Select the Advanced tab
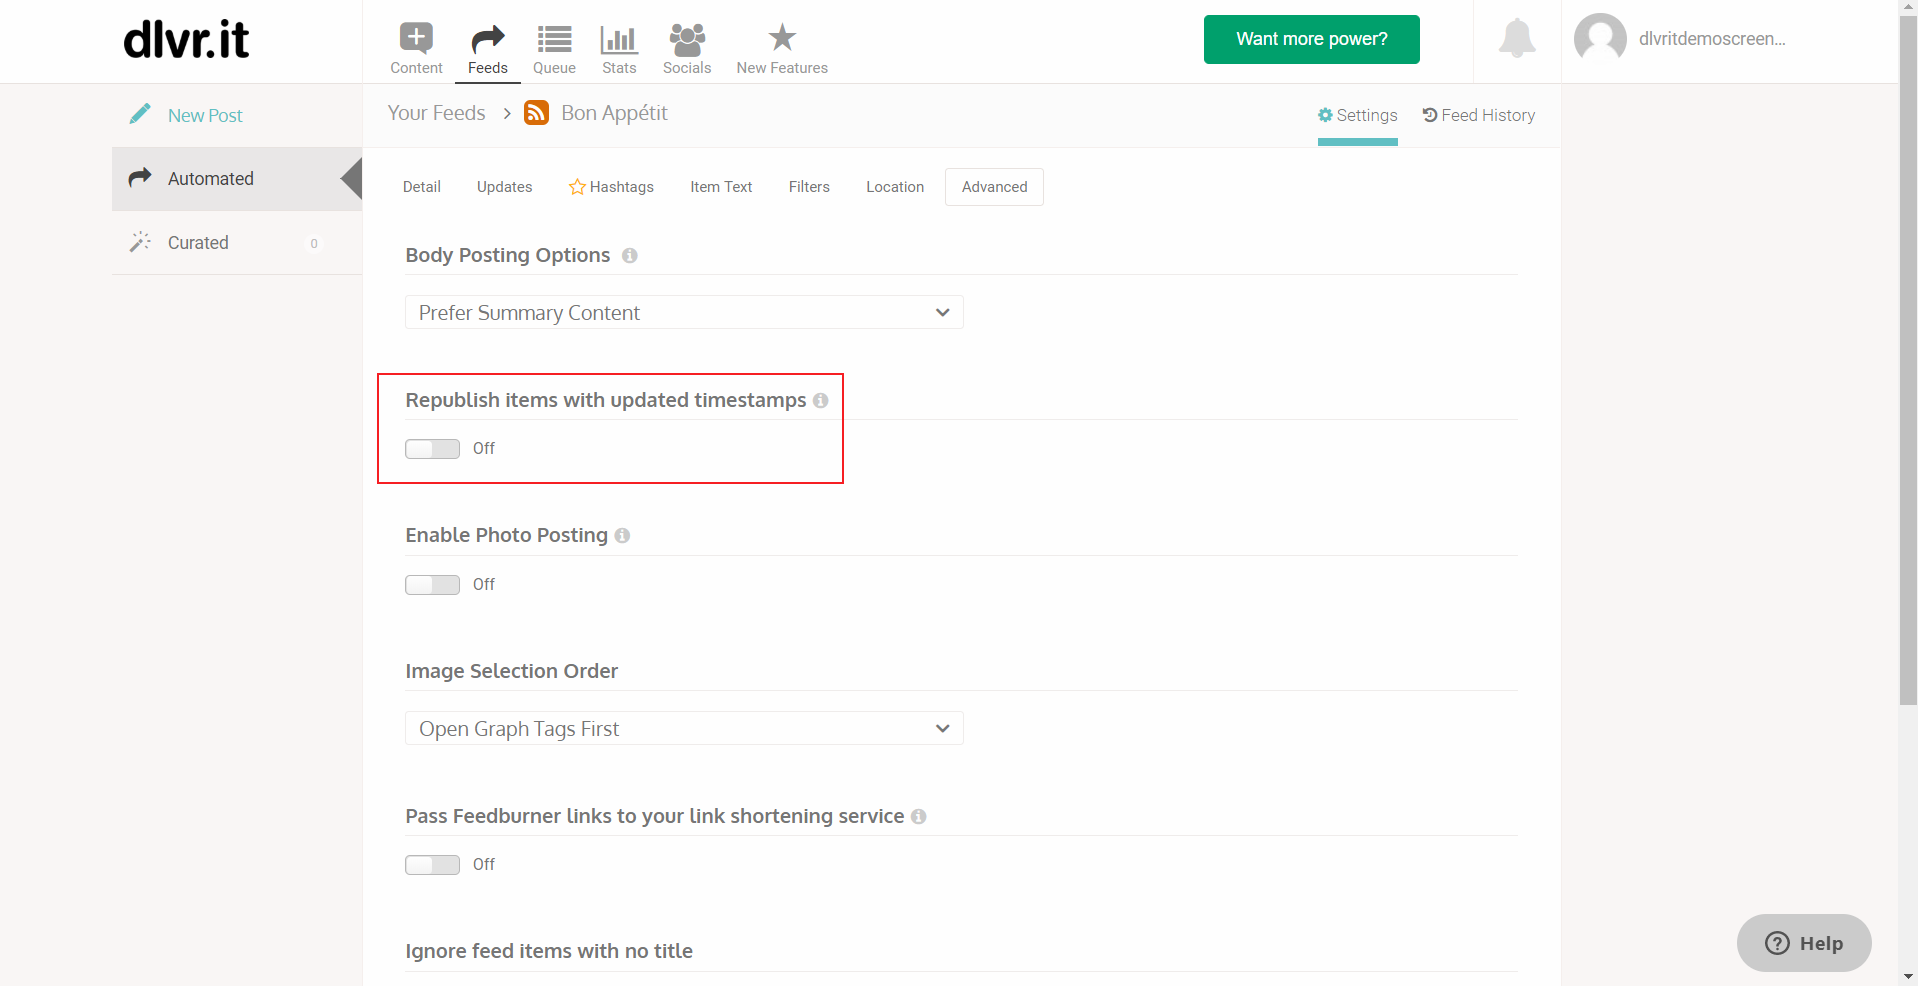 [x=994, y=187]
